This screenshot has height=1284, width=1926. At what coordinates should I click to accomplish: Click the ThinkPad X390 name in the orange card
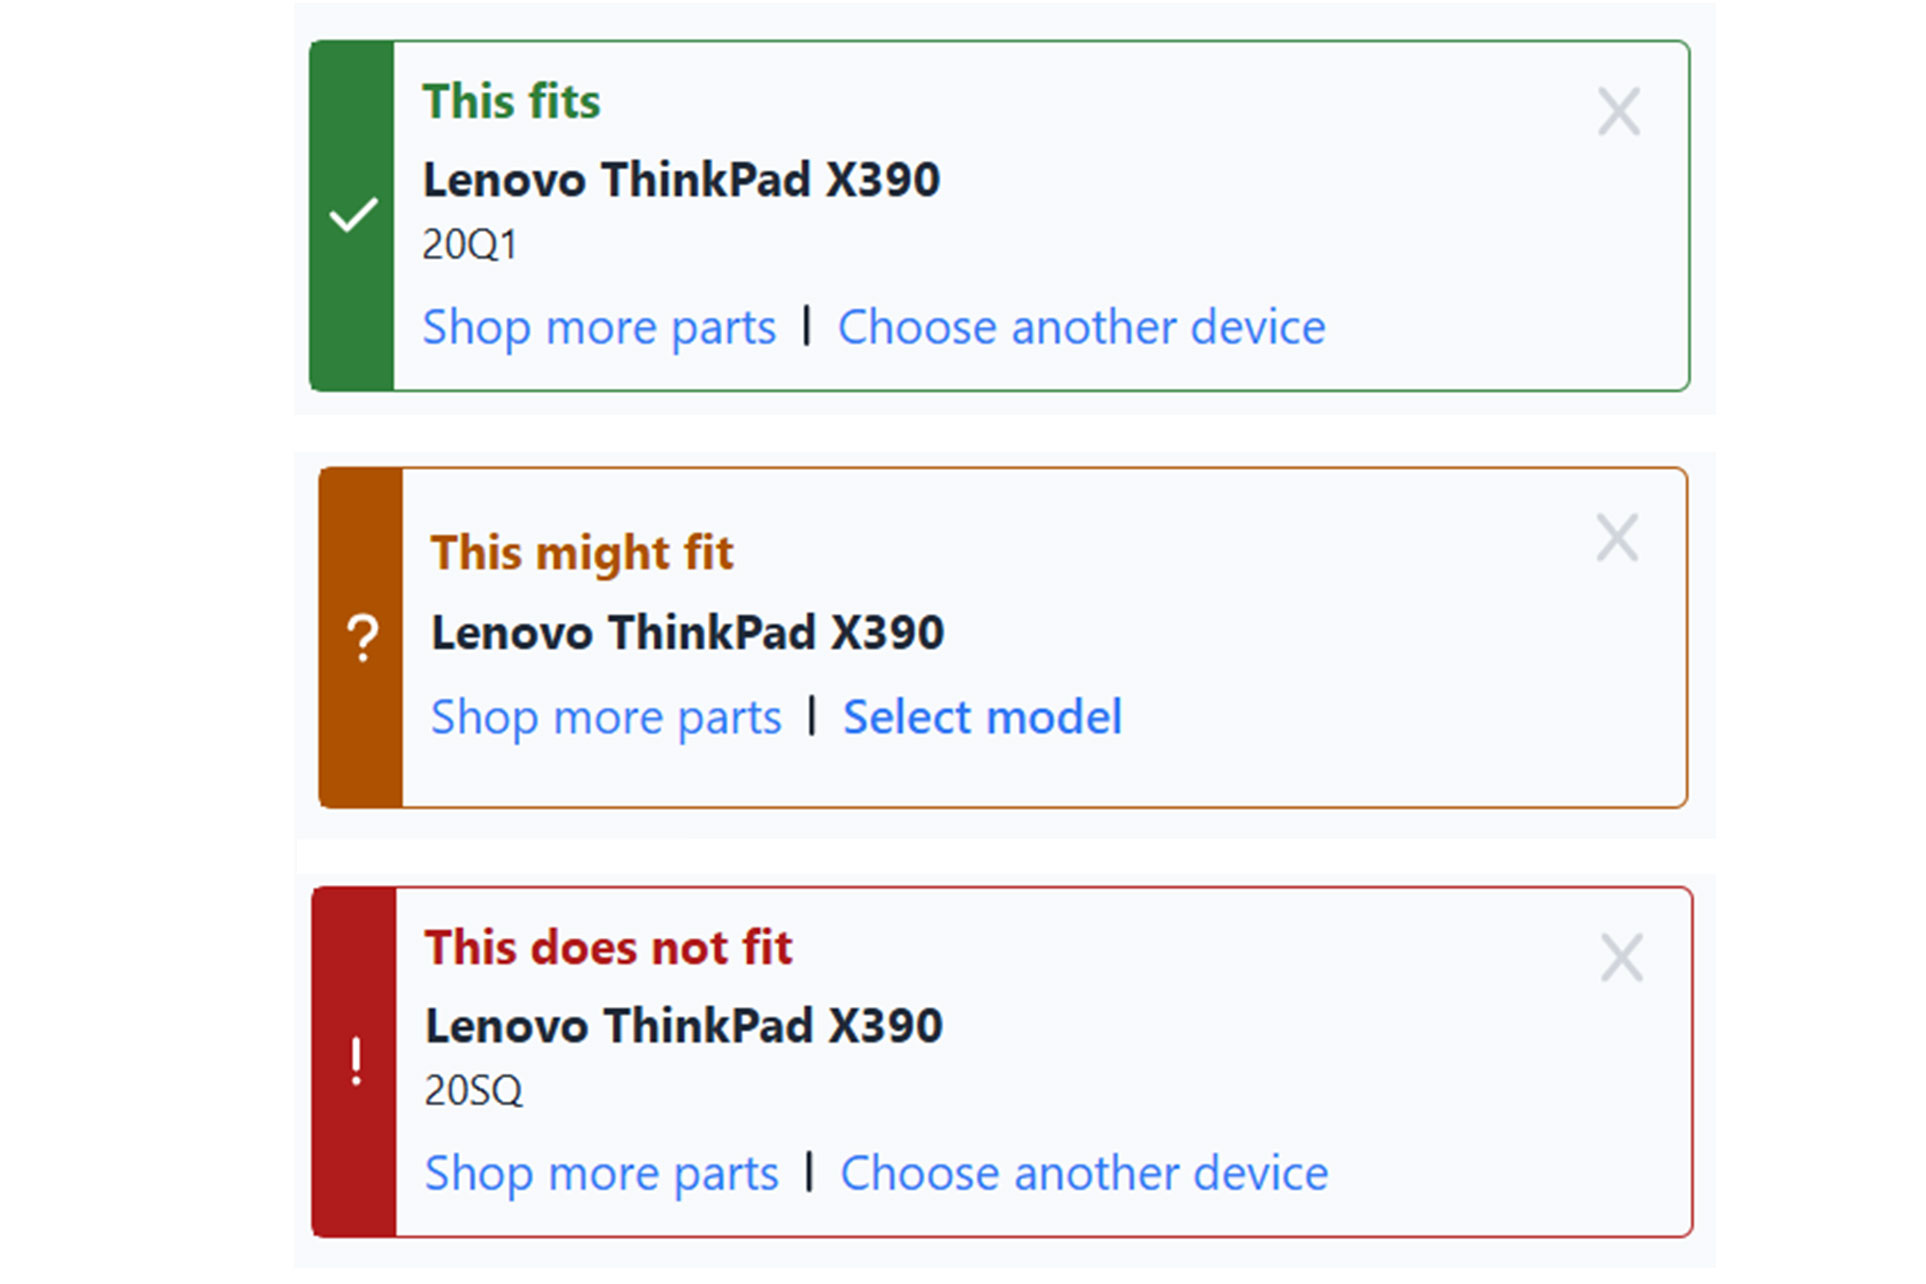click(687, 633)
